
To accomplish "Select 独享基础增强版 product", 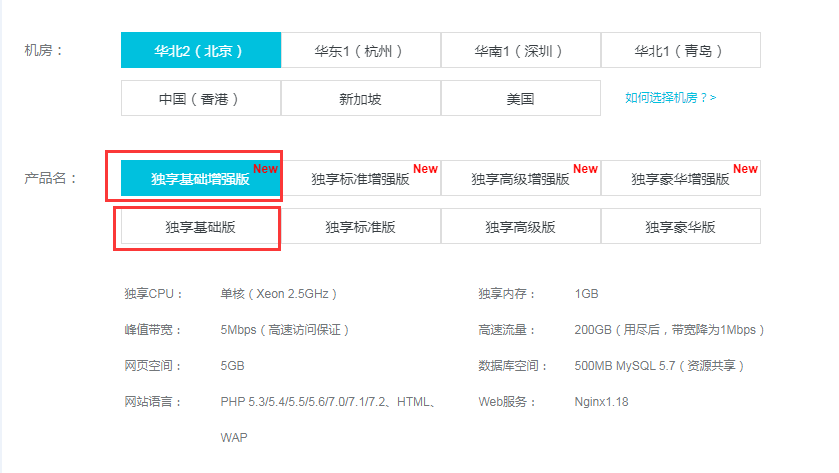I will pyautogui.click(x=201, y=178).
